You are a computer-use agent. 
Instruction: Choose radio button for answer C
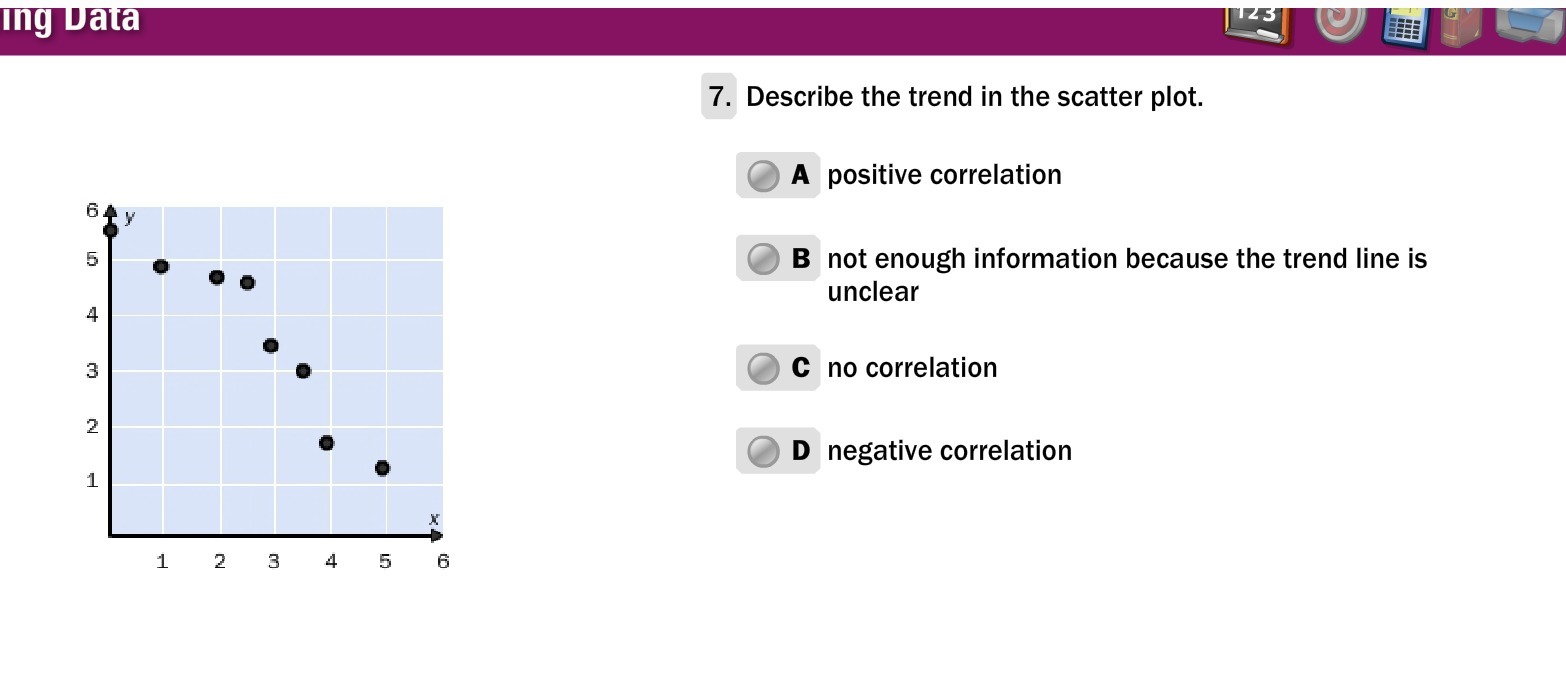click(x=763, y=368)
